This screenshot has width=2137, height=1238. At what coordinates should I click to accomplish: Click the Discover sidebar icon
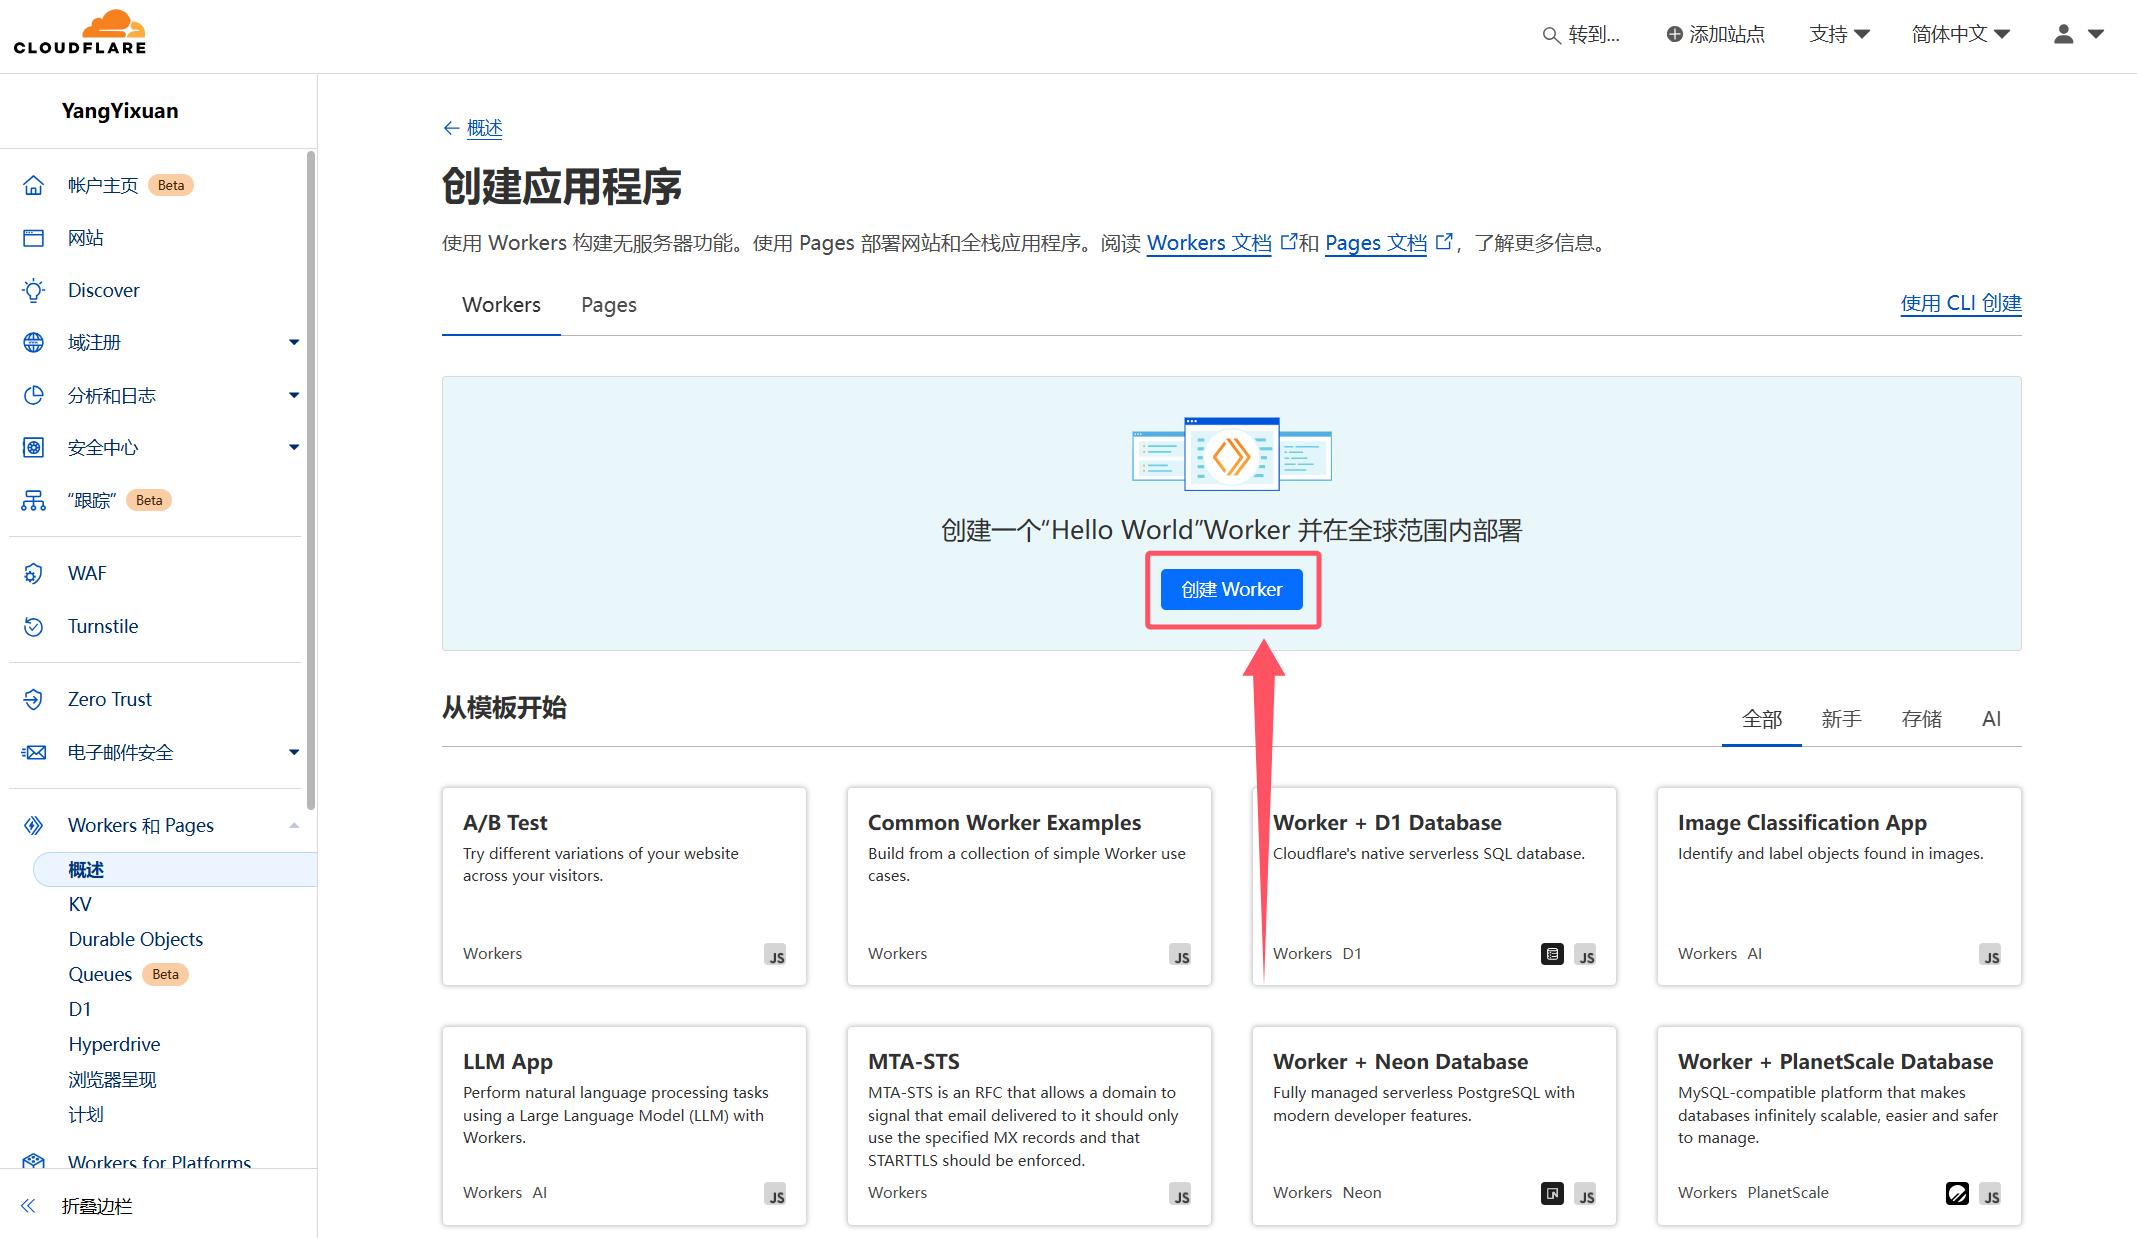tap(32, 289)
